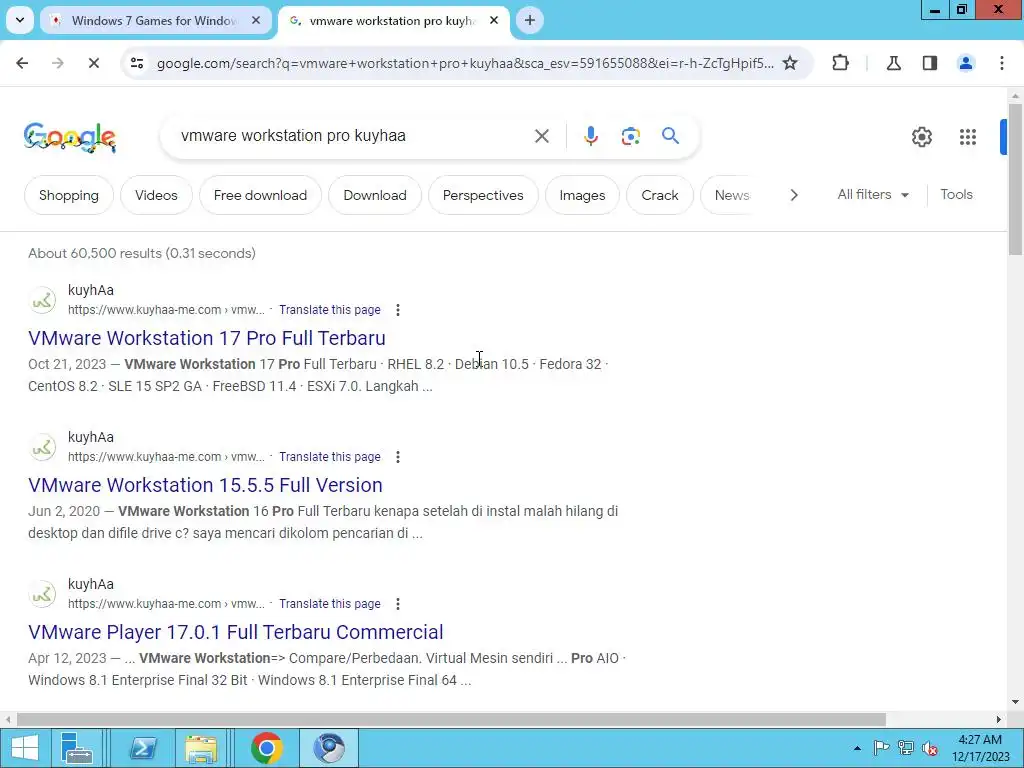Open more options for VMware Workstation 15.5.5 result

point(398,456)
